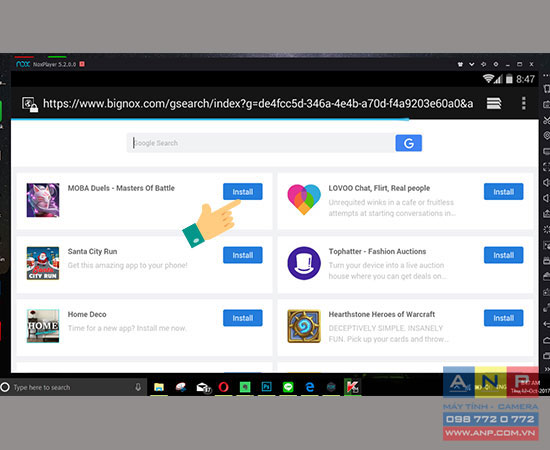Open the browser tabs stack icon

(494, 103)
